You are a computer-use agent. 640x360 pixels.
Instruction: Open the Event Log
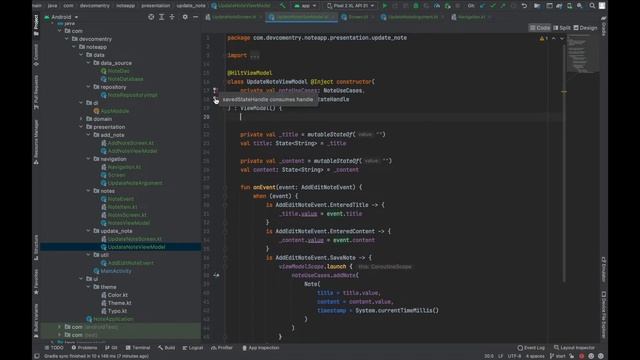pos(531,348)
